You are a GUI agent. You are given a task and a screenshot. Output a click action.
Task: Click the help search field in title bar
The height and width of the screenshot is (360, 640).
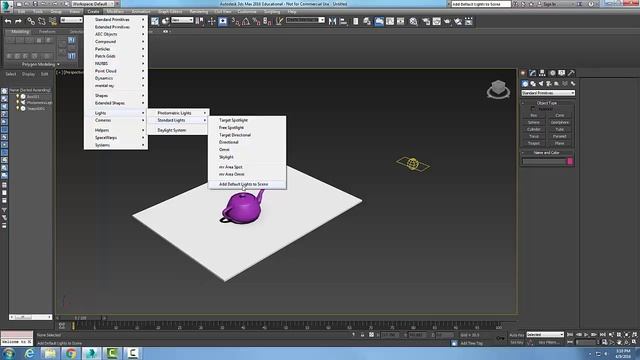[481, 4]
